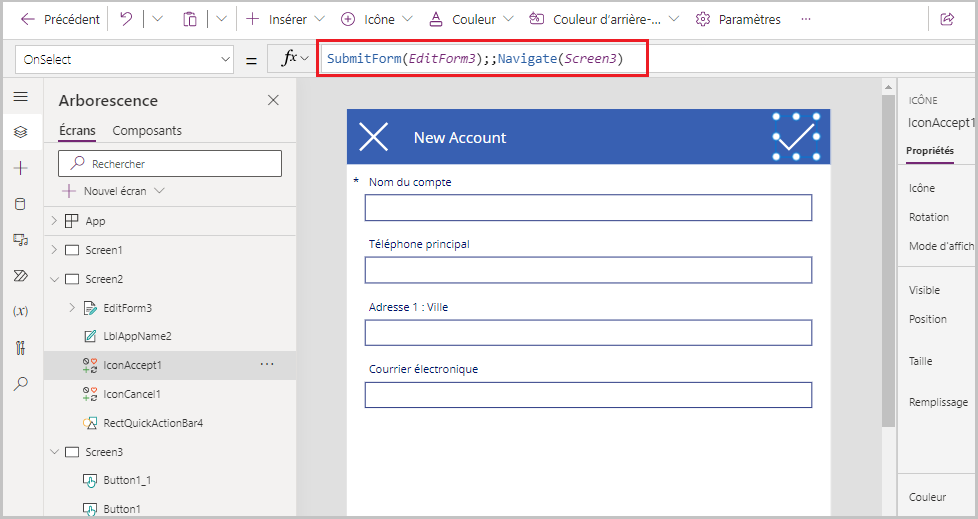This screenshot has height=519, width=978.
Task: Click the Rotation property label
Action: 929,217
